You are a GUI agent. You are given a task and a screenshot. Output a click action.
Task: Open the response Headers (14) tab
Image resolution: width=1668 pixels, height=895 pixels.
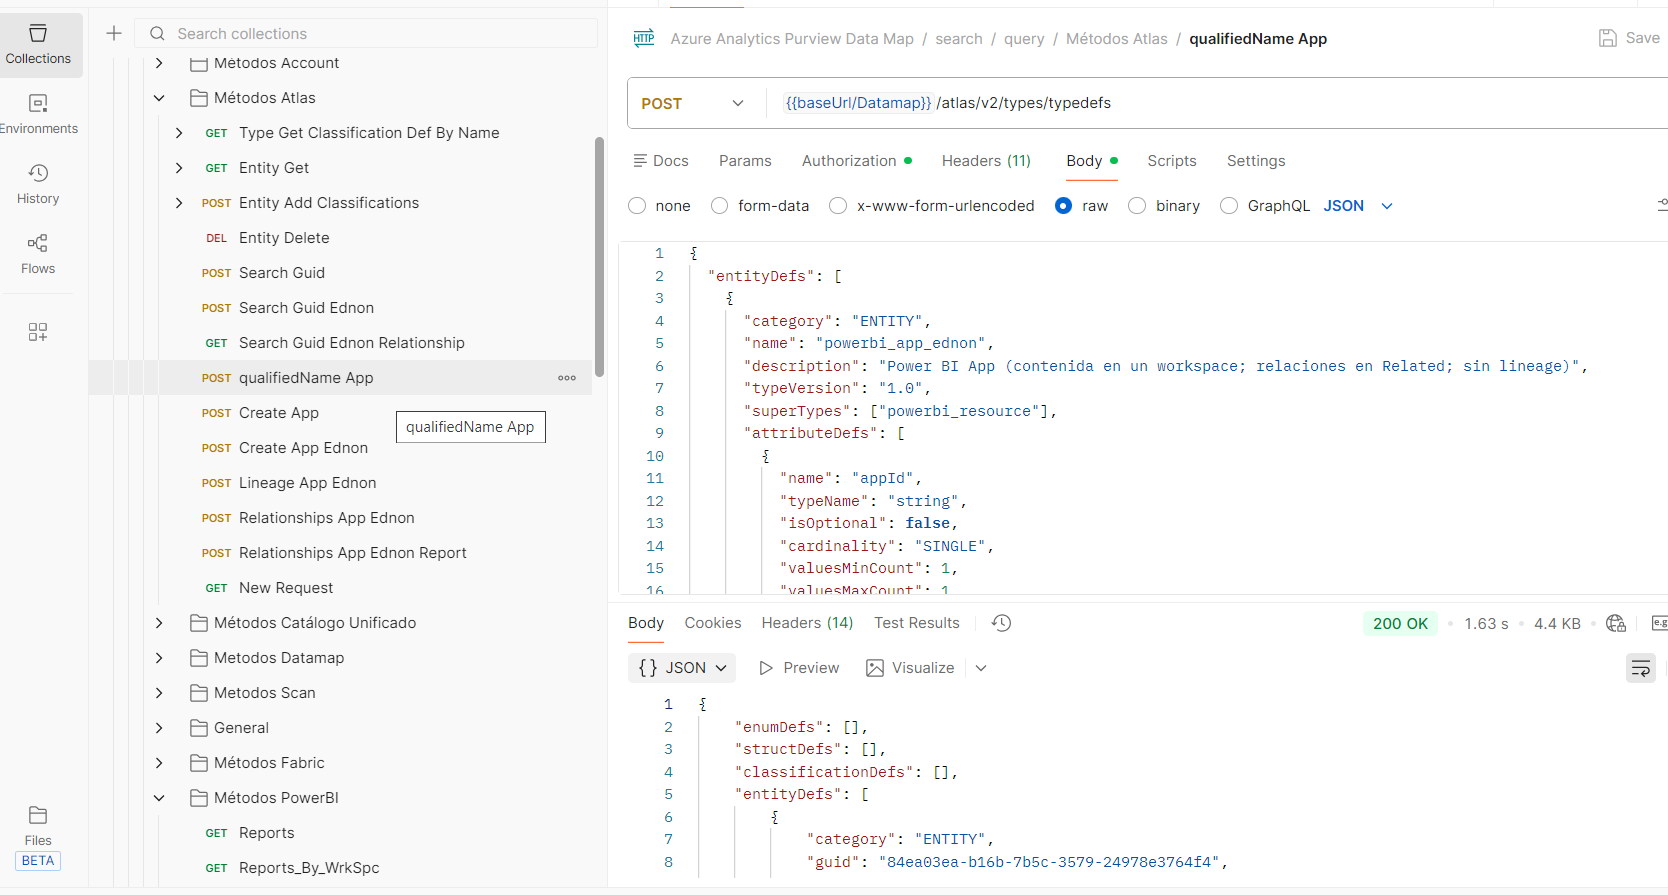pyautogui.click(x=807, y=623)
